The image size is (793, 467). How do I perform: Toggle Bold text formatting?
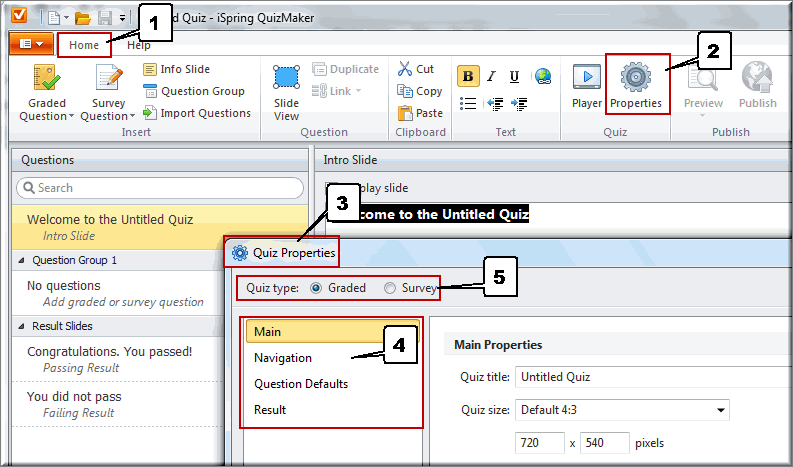click(468, 76)
